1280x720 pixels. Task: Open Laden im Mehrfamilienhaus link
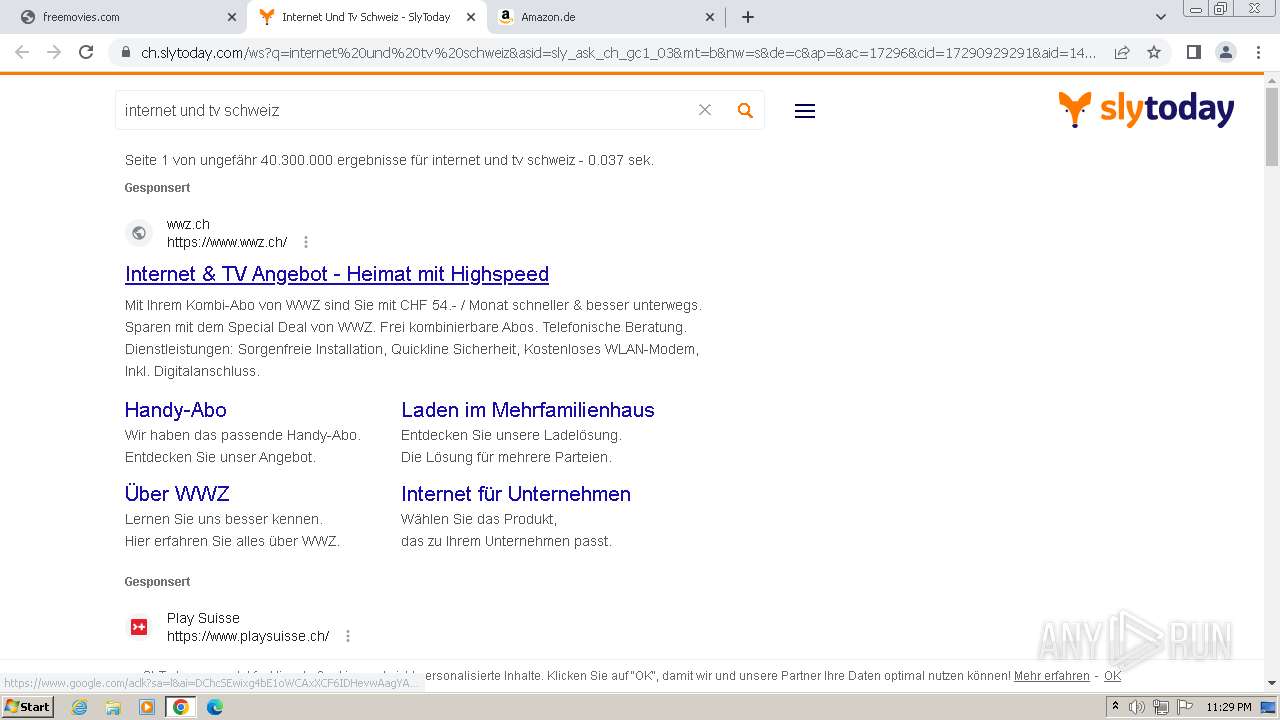(x=528, y=410)
